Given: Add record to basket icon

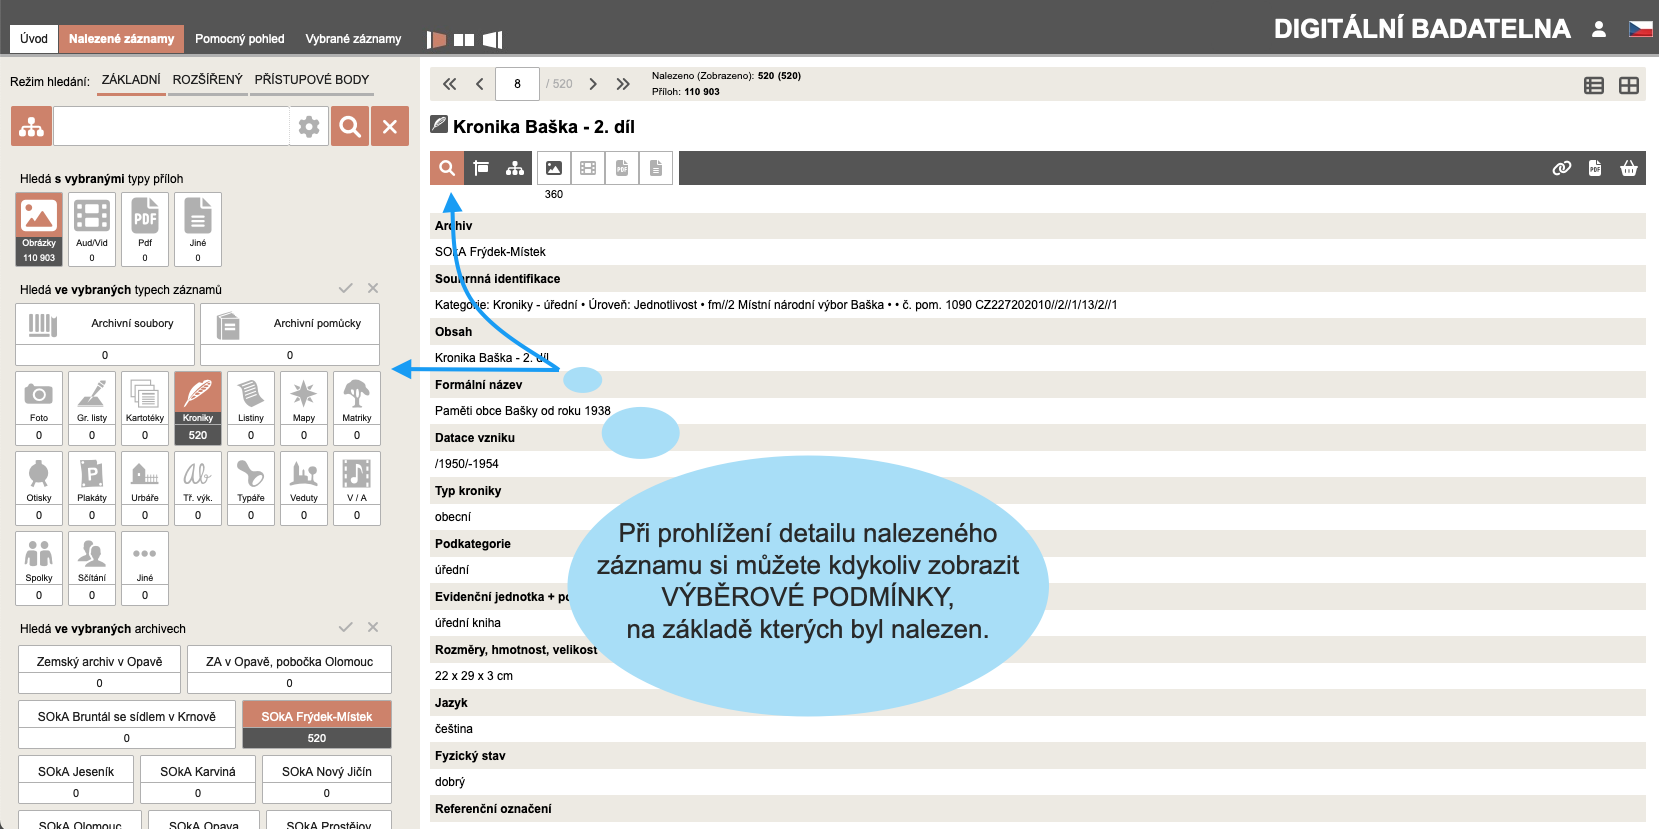Looking at the screenshot, I should 1629,168.
